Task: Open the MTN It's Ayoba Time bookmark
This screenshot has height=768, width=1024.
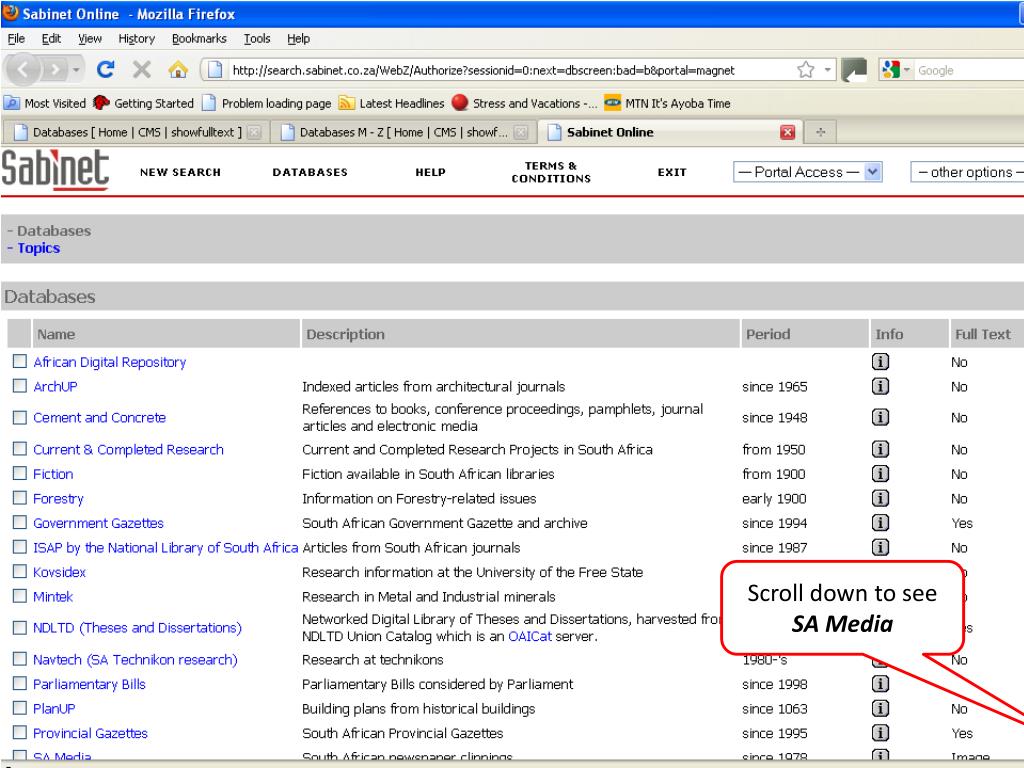Action: tap(667, 103)
